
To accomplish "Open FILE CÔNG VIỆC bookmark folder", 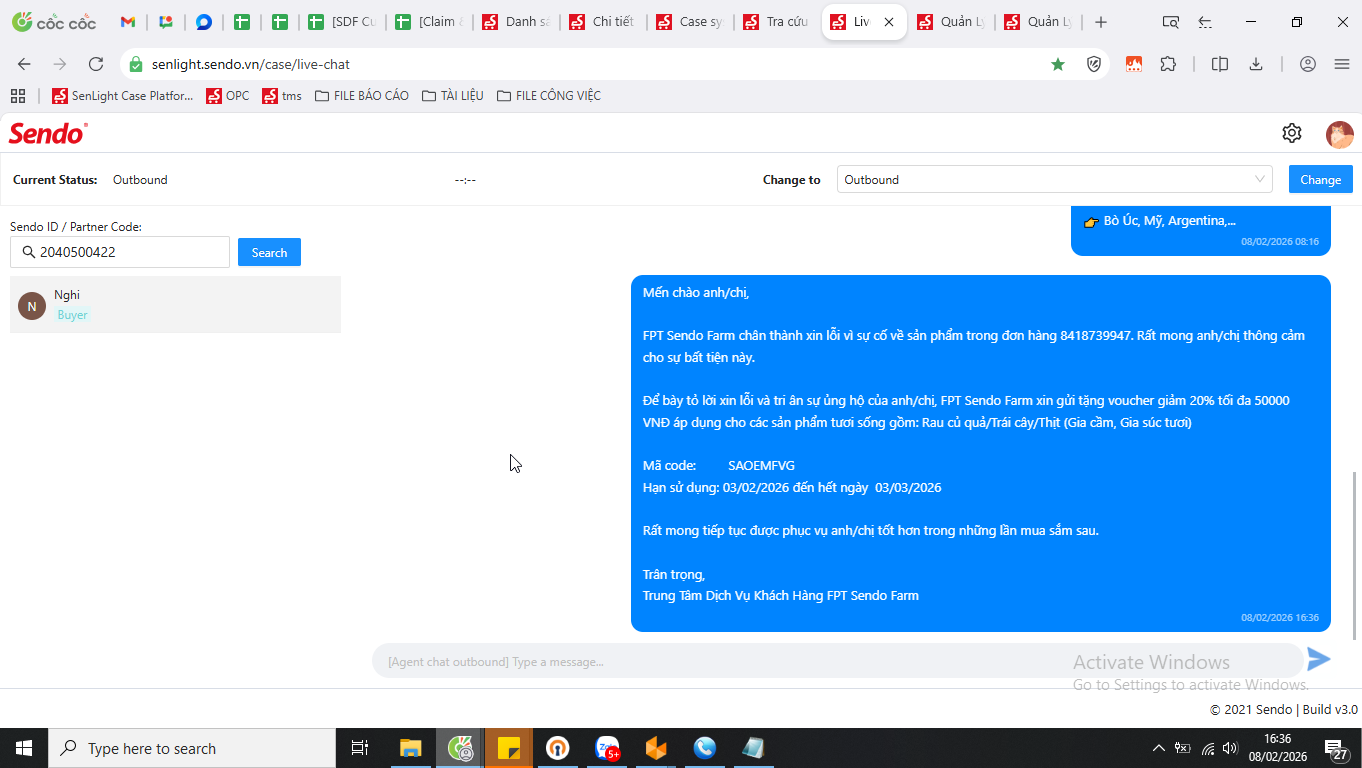I will coord(549,96).
